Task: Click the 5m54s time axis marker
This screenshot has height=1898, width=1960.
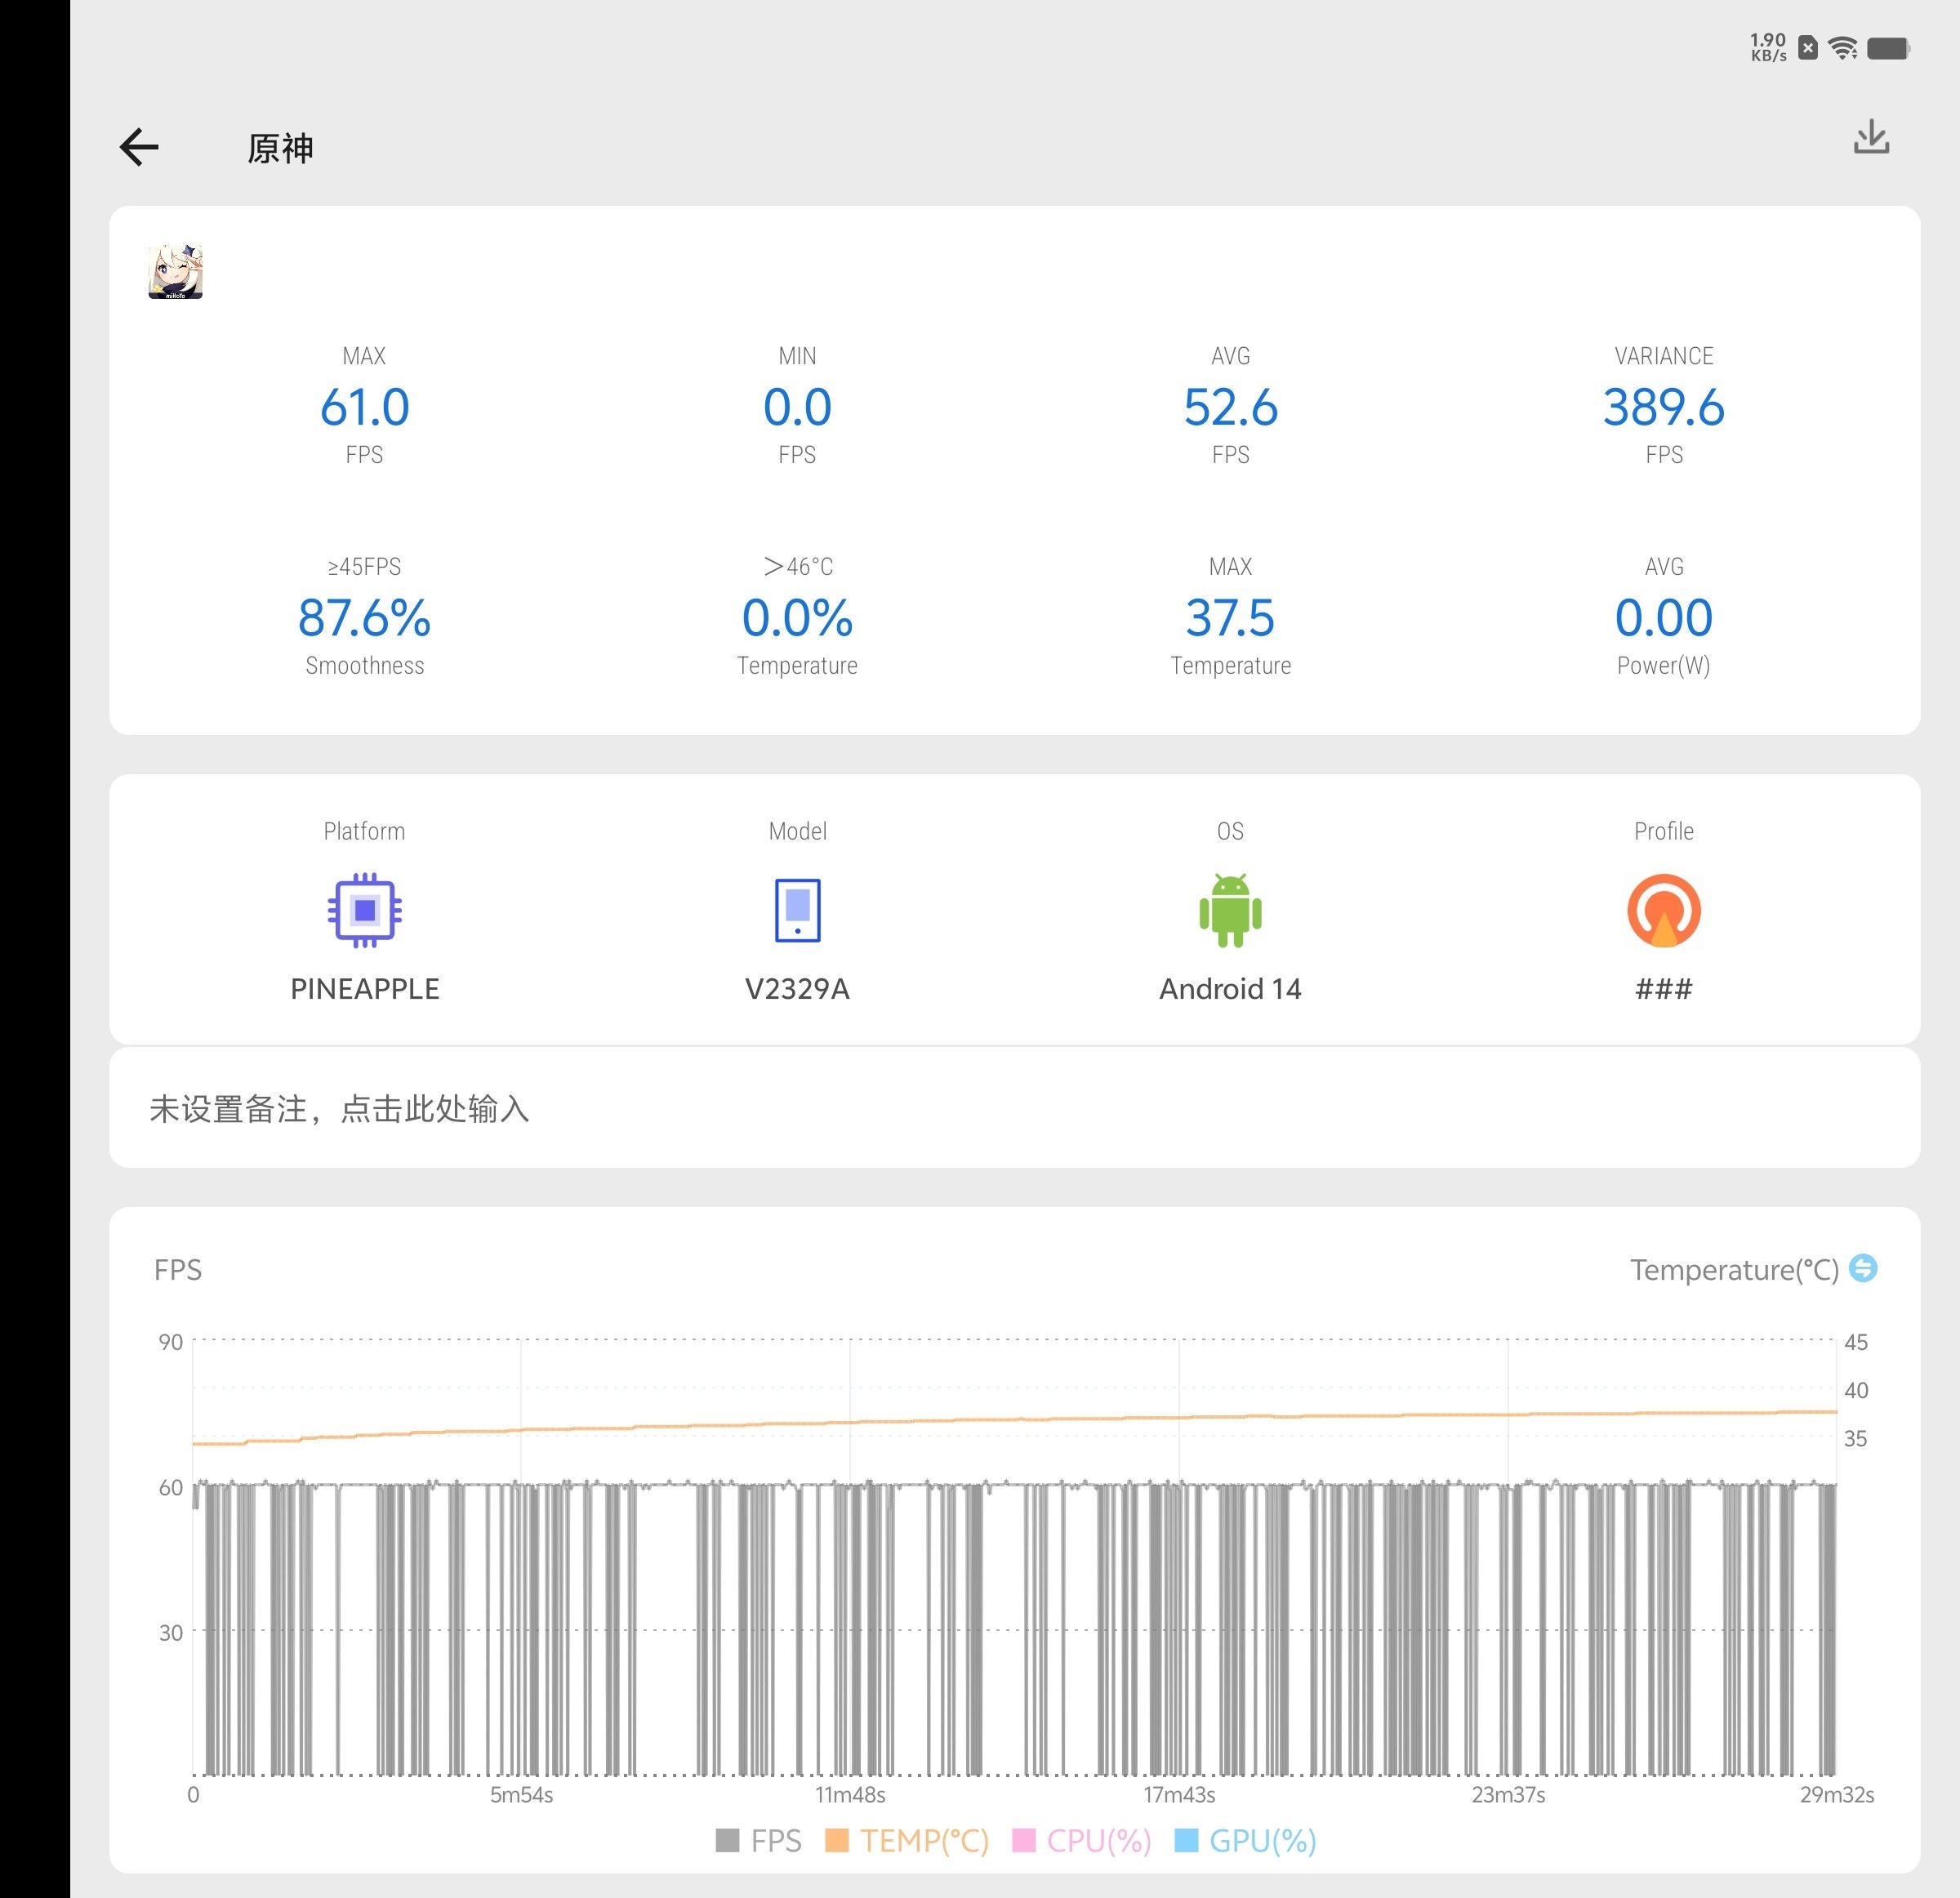Action: coord(521,1794)
